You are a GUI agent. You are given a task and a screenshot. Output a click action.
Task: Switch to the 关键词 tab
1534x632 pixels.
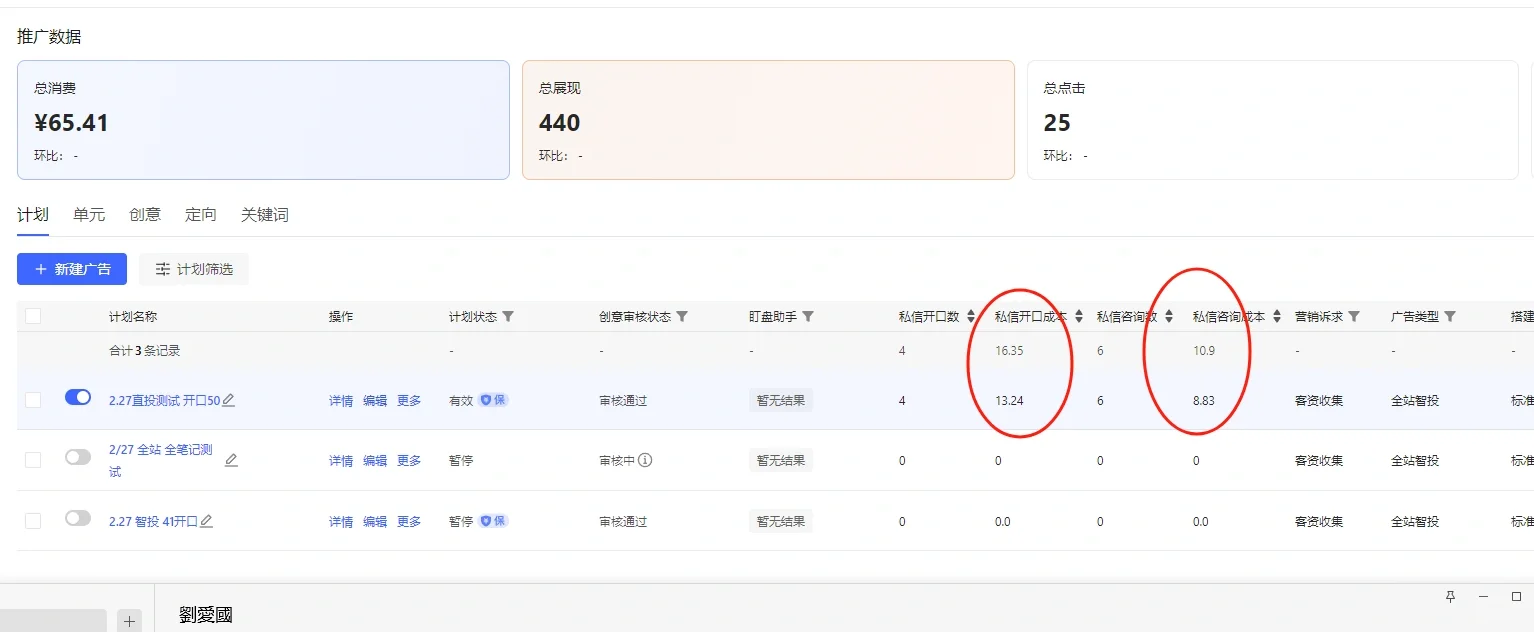tap(265, 215)
